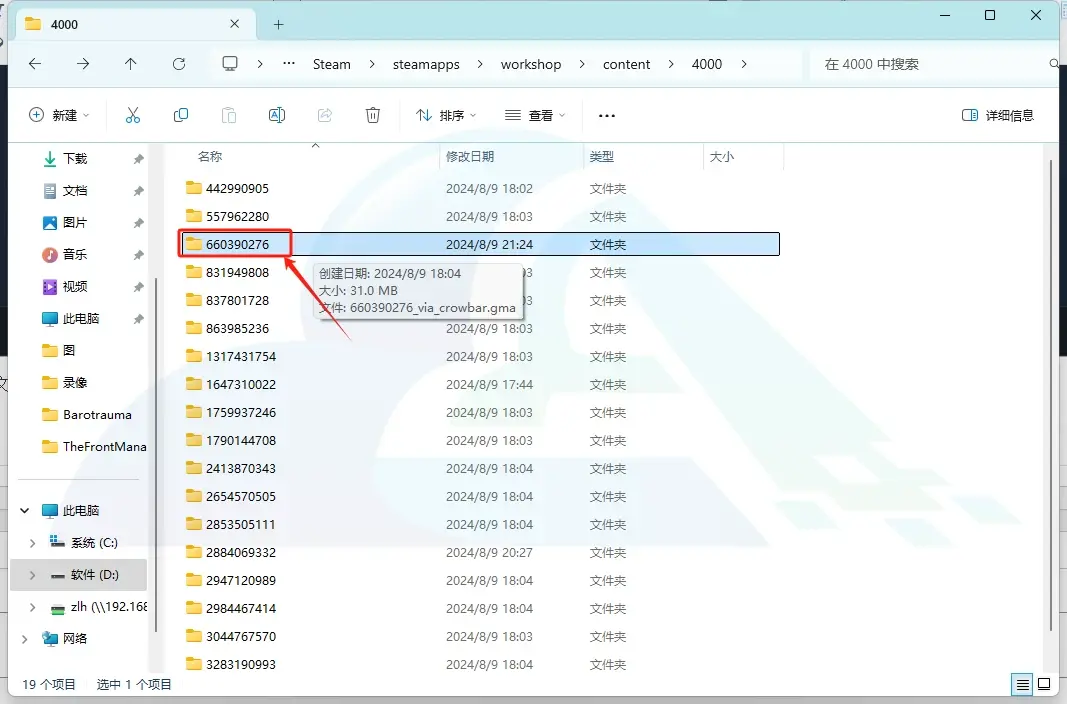Click steamapps in the breadcrumb path
1067x704 pixels.
coord(426,64)
